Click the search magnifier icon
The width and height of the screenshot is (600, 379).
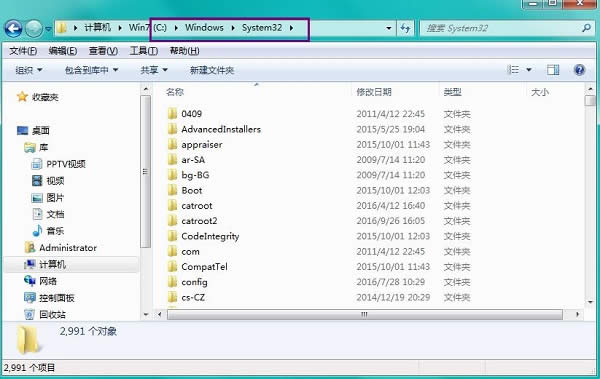[x=586, y=28]
